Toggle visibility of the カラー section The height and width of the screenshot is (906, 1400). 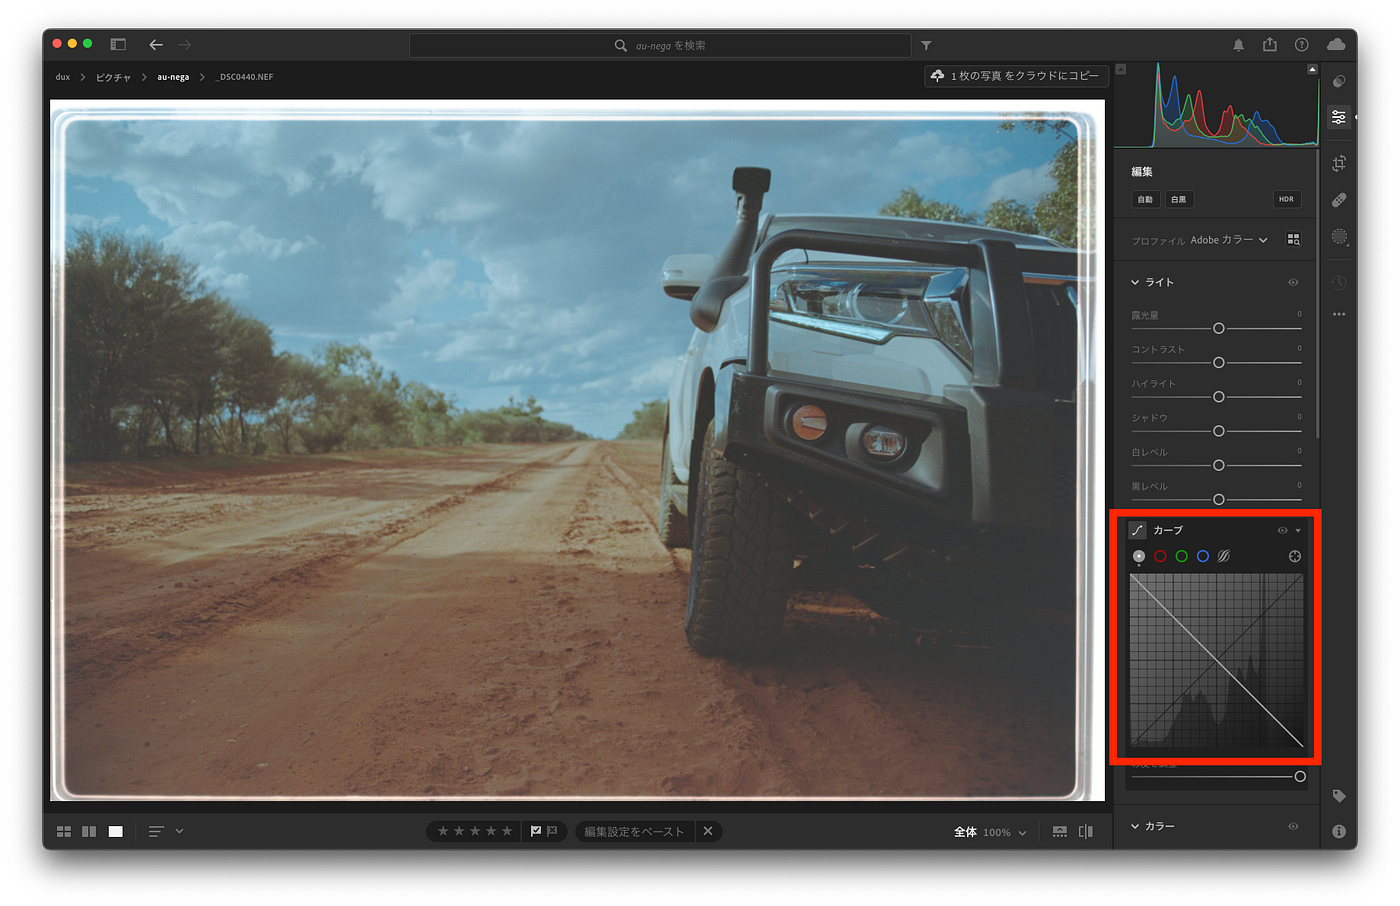[1293, 826]
